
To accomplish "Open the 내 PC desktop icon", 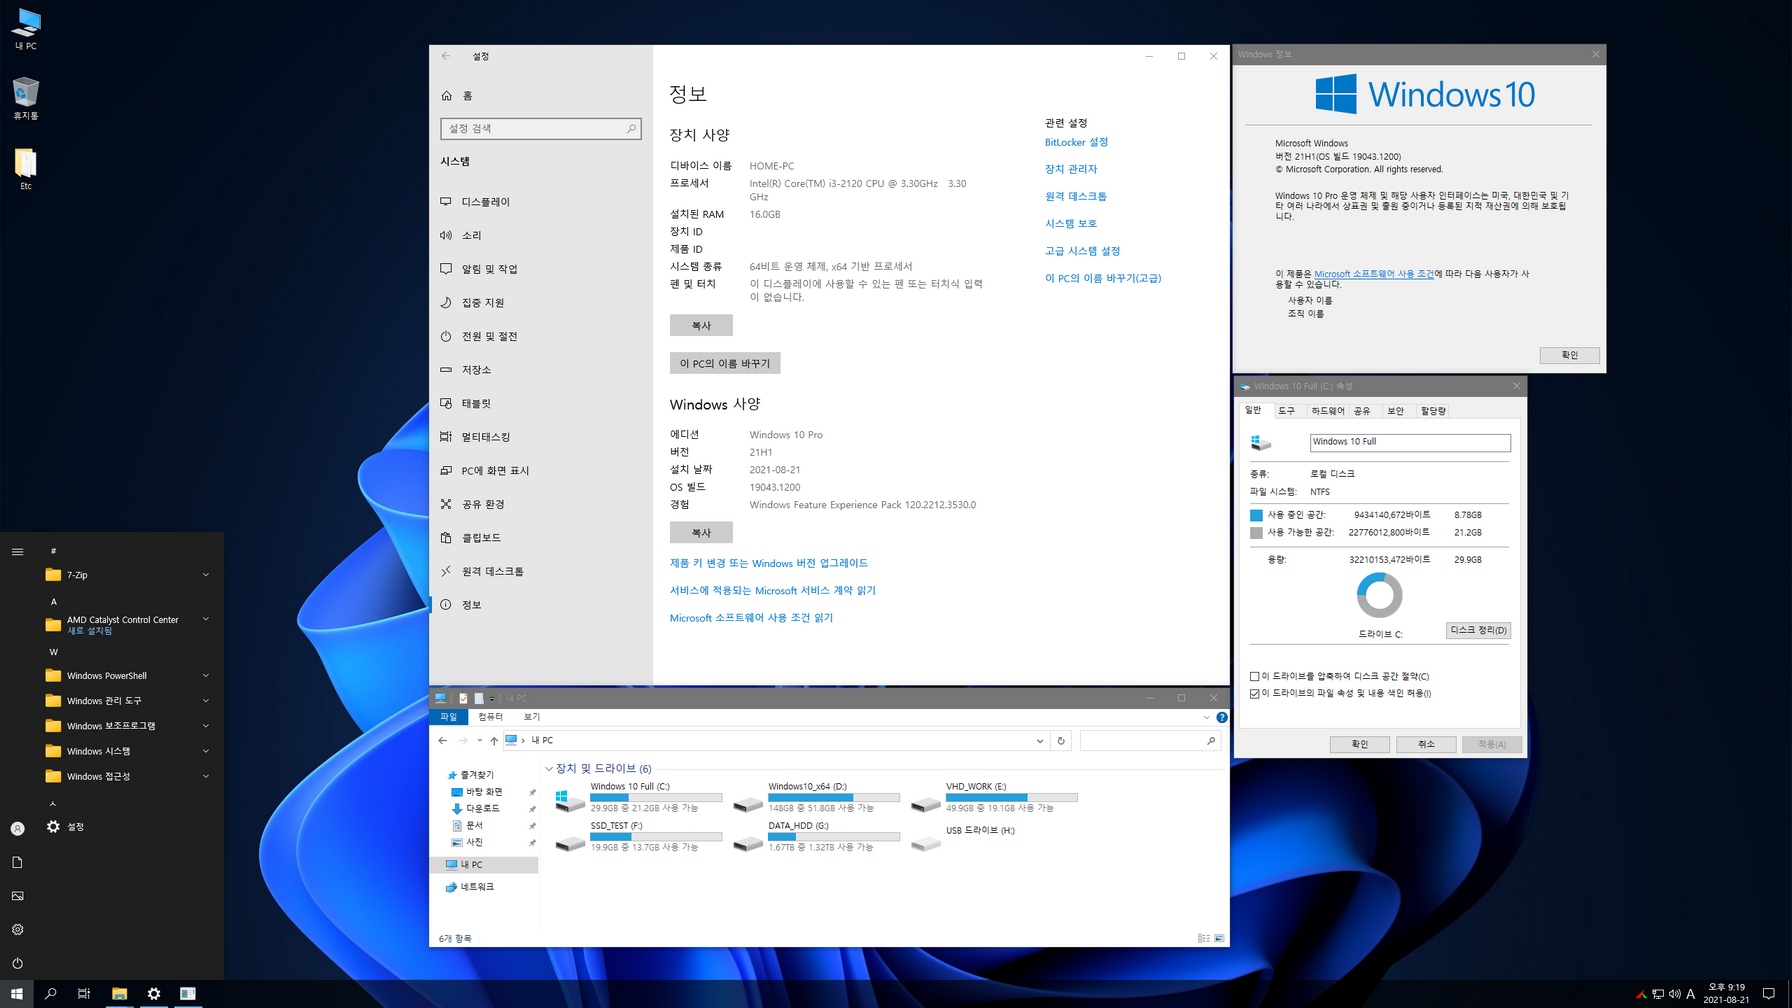I will (x=26, y=28).
